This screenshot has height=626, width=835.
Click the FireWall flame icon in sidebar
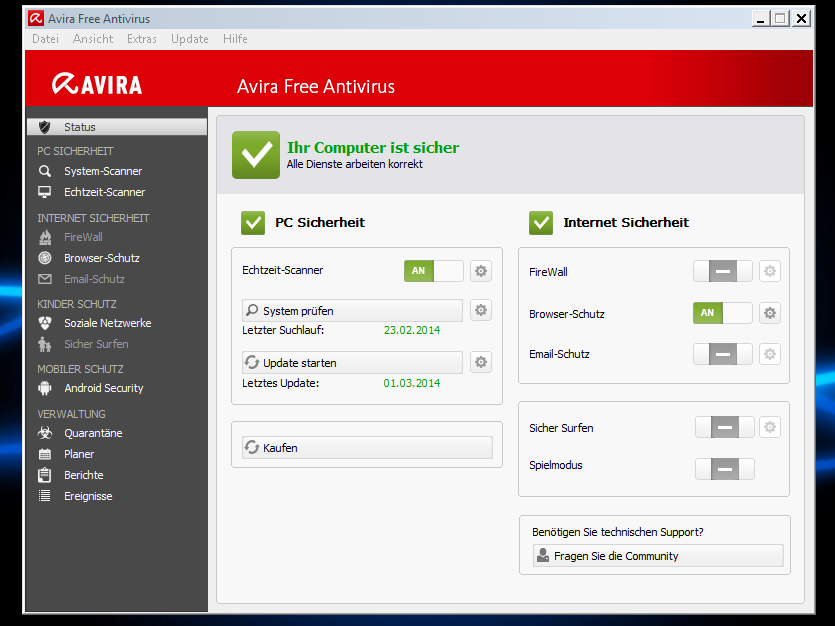tap(45, 237)
